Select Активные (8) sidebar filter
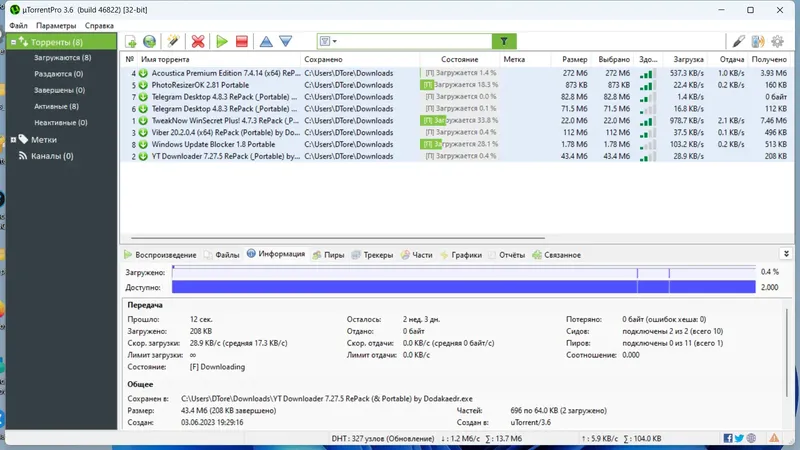Image resolution: width=800 pixels, height=450 pixels. pyautogui.click(x=56, y=107)
